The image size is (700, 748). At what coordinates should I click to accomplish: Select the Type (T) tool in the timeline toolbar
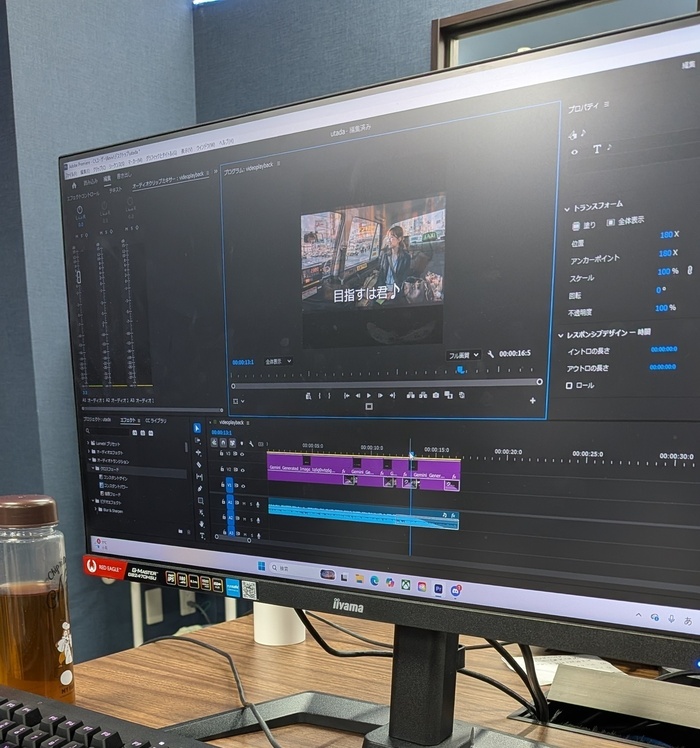(202, 536)
